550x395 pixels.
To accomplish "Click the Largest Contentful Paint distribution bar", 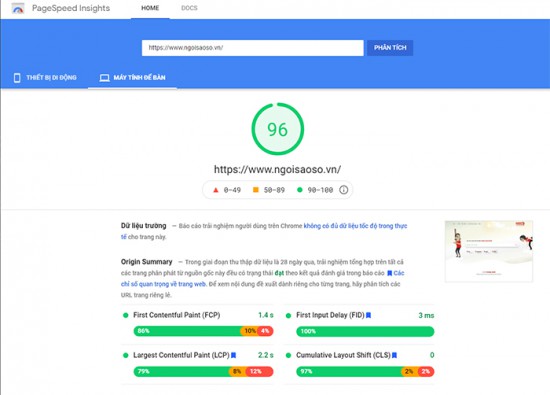I will [203, 371].
